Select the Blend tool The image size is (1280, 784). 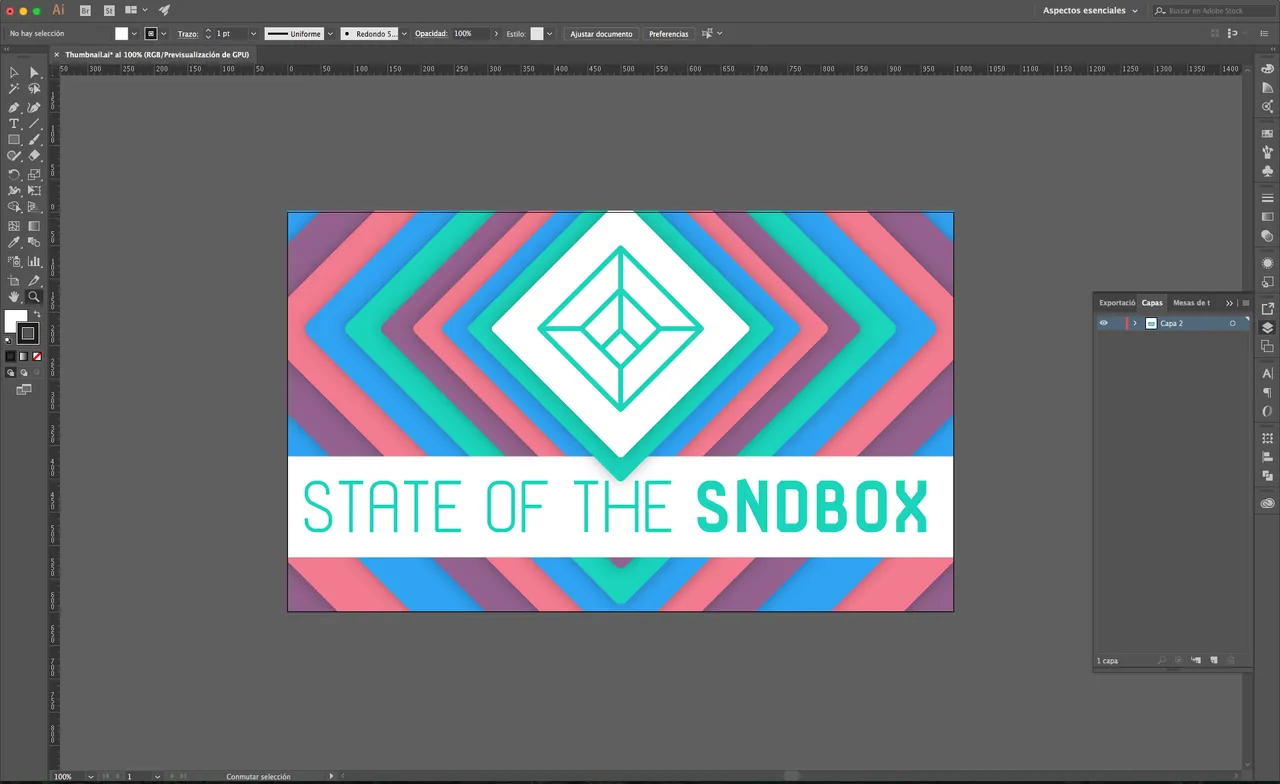(x=34, y=242)
